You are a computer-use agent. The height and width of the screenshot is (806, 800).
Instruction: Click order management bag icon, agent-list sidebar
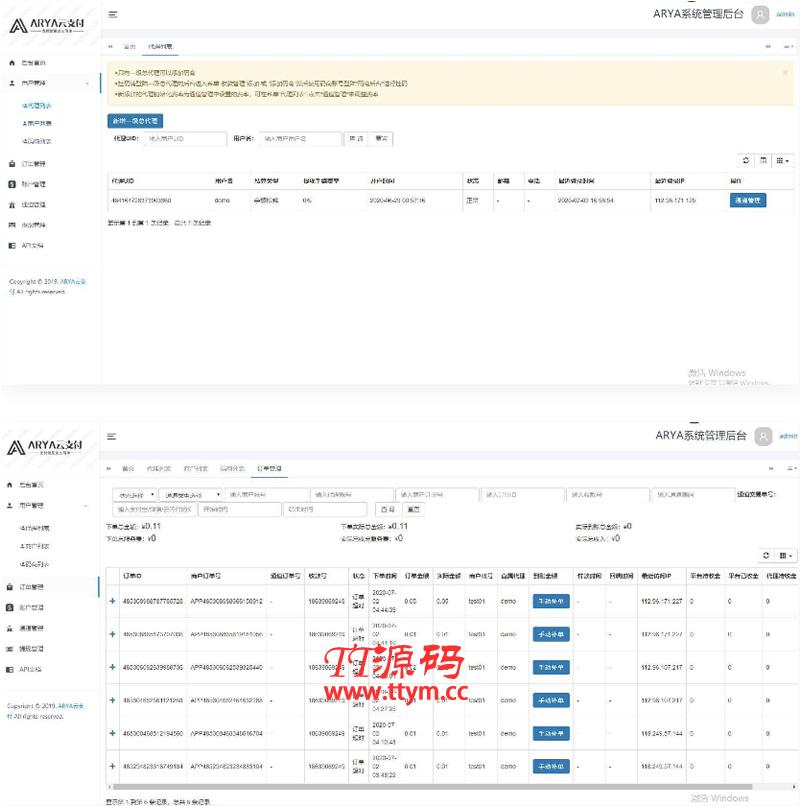12,163
